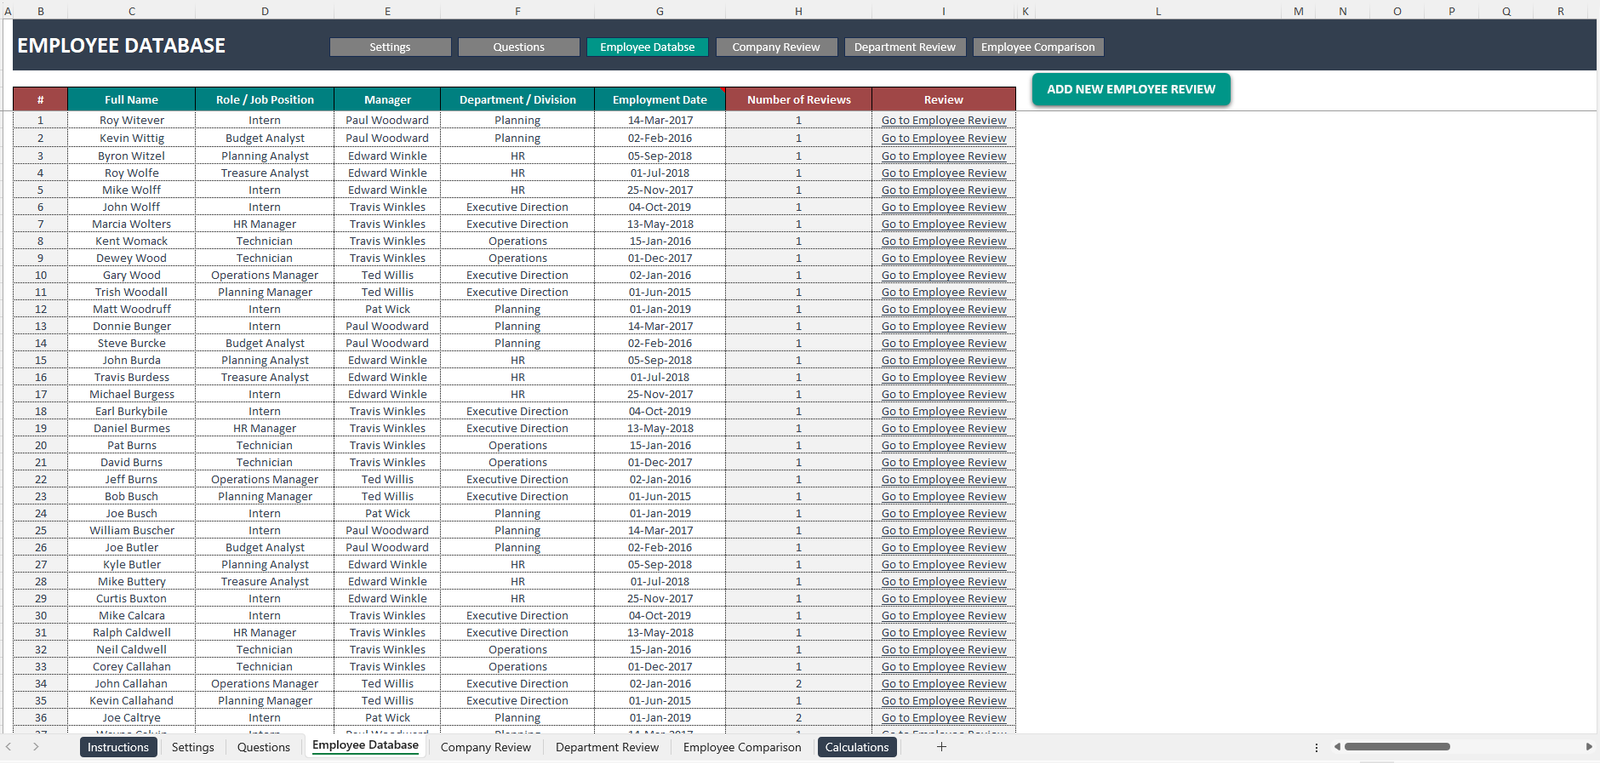Click the Settings navigation button in header
Screen dimensions: 1600x763
[390, 47]
